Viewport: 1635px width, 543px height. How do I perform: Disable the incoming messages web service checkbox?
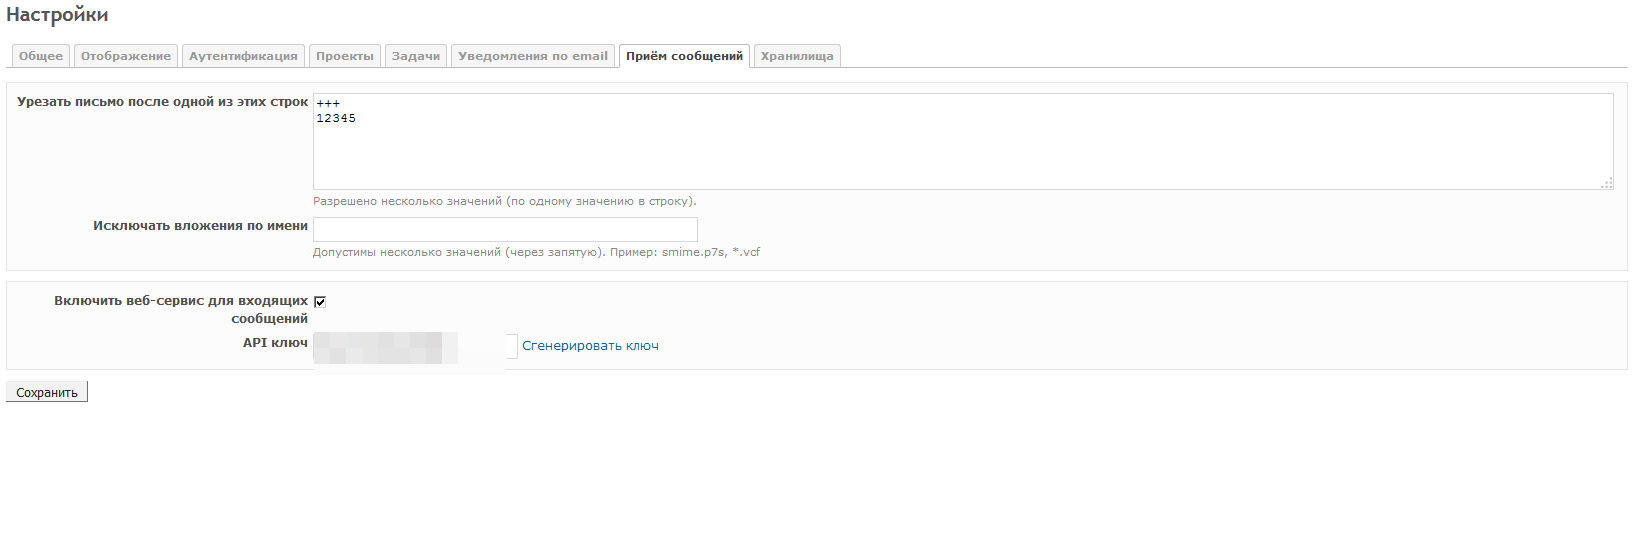(320, 301)
